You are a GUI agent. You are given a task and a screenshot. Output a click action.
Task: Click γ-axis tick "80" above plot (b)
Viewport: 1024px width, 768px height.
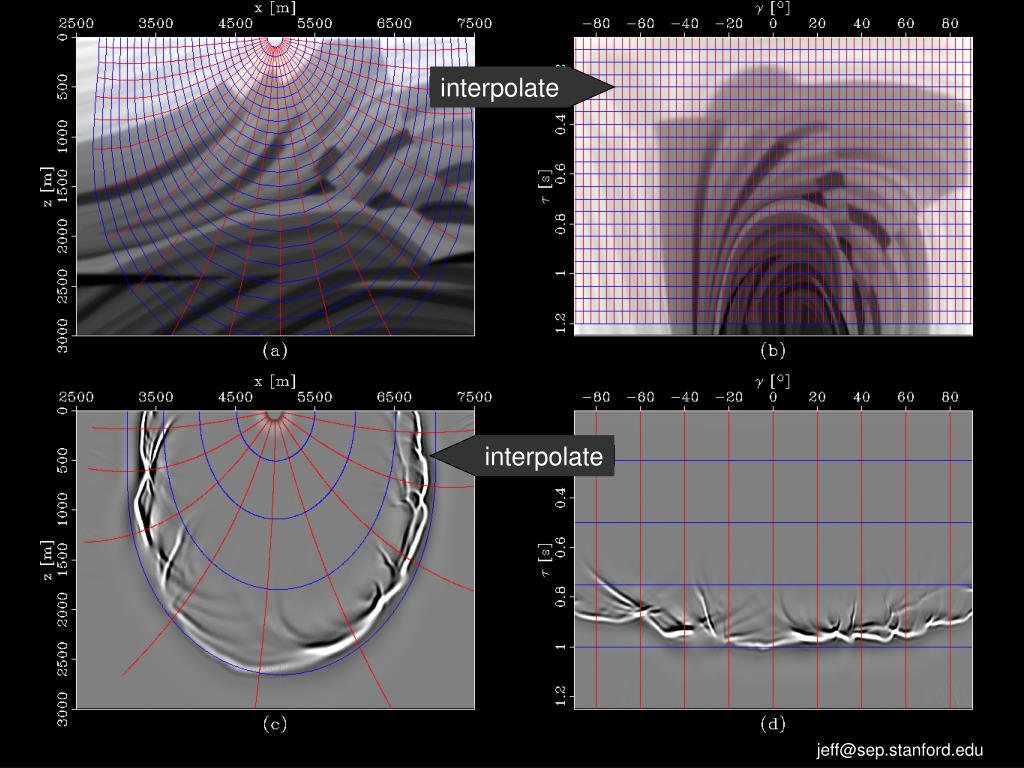(x=950, y=24)
